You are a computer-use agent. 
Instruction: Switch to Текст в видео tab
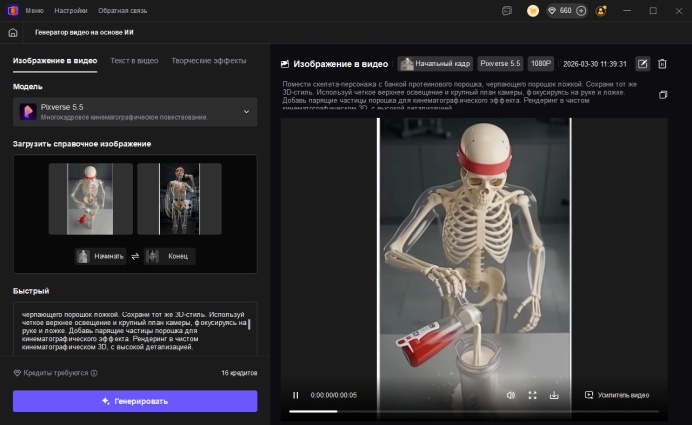coord(134,61)
